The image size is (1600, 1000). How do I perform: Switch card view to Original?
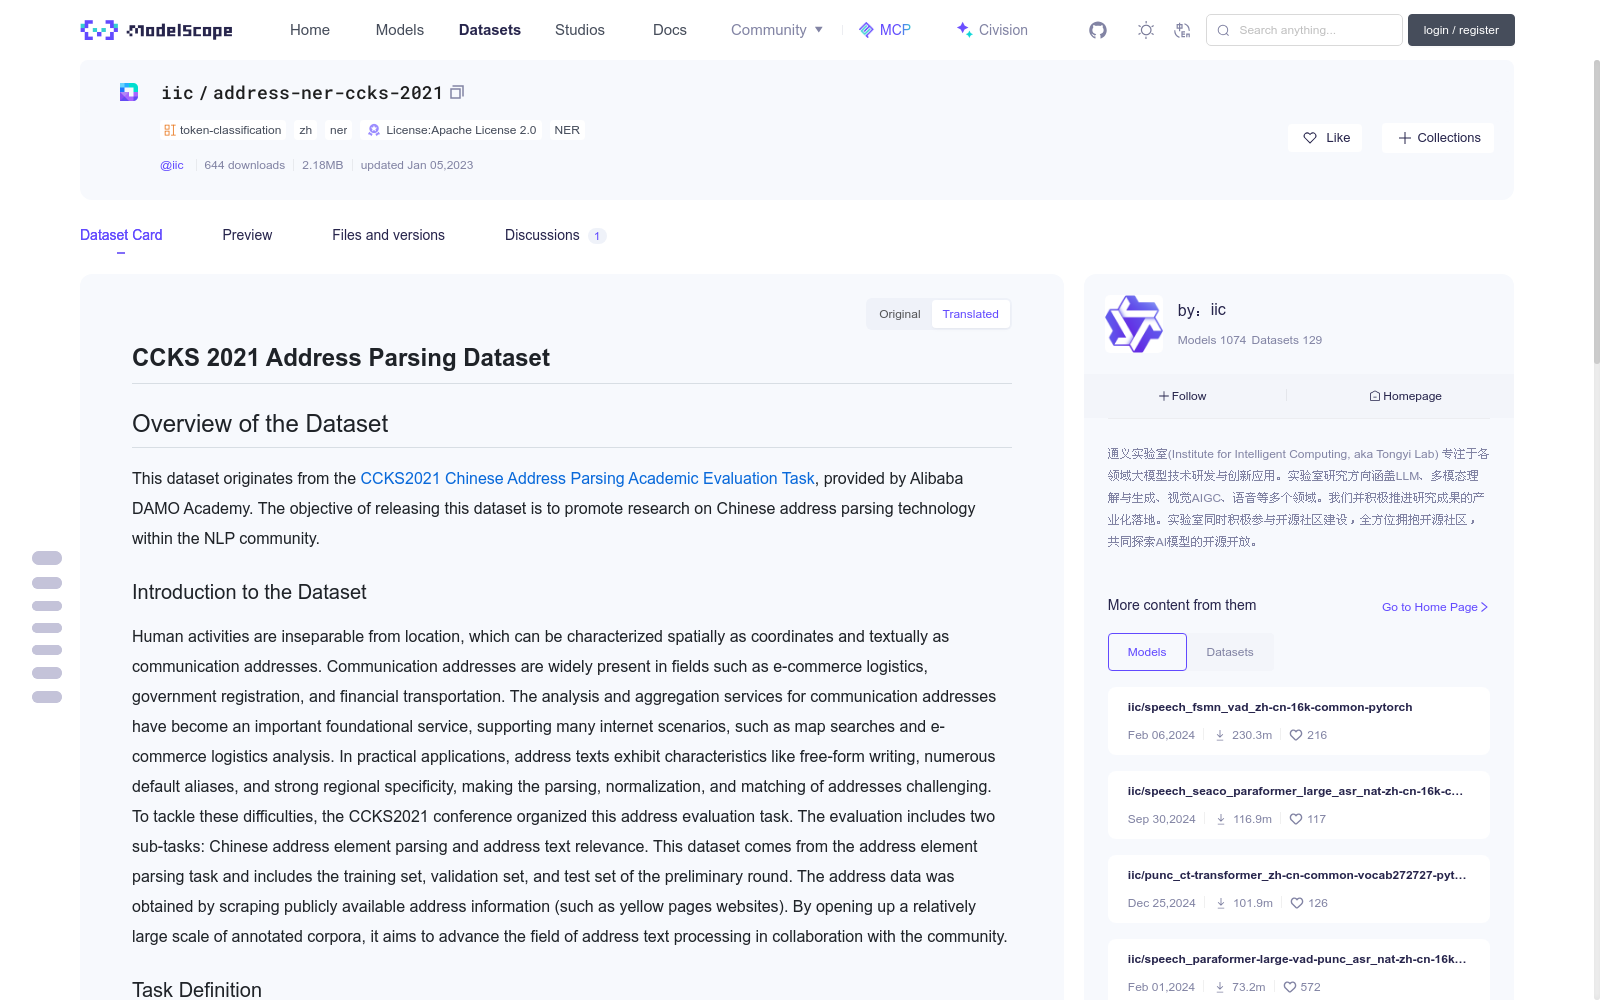(x=900, y=314)
